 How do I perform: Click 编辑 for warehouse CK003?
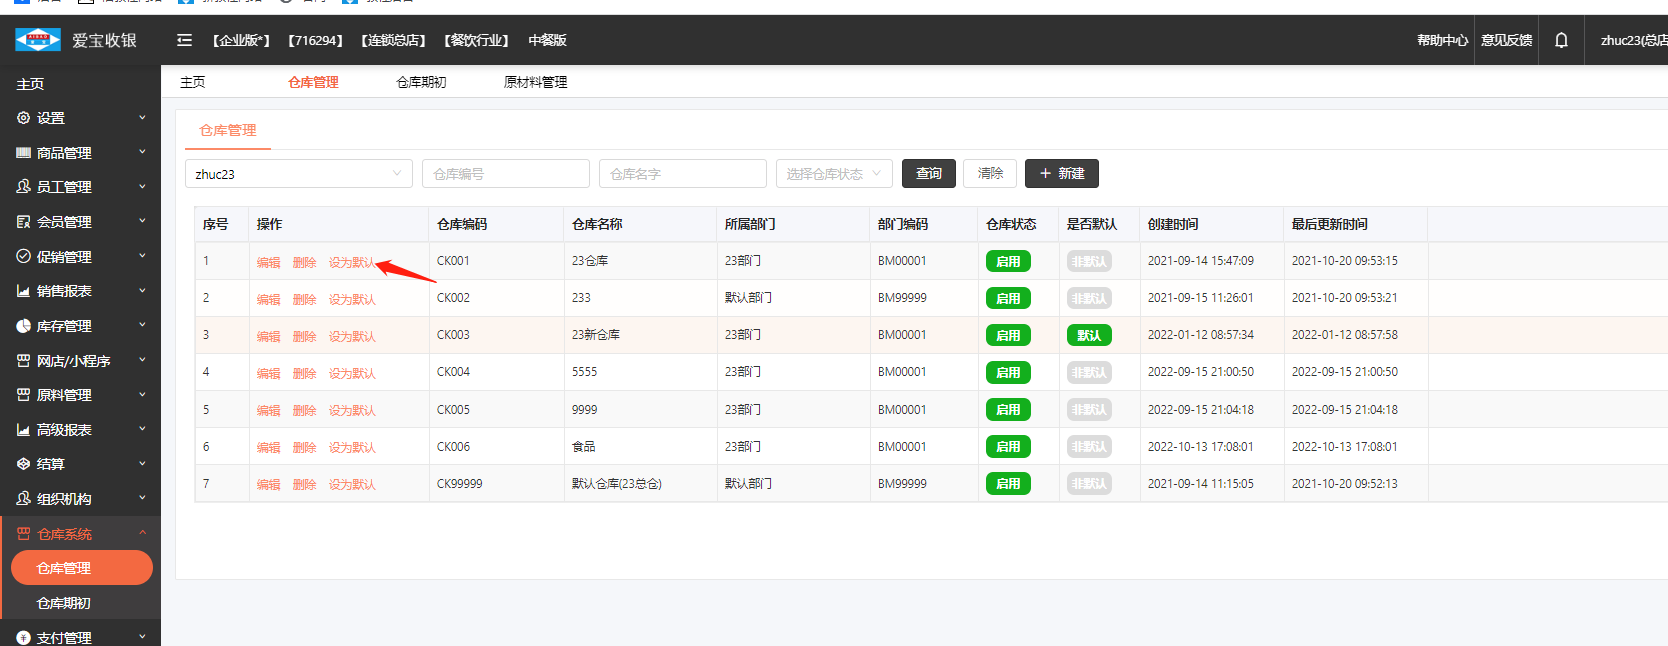[x=268, y=337]
